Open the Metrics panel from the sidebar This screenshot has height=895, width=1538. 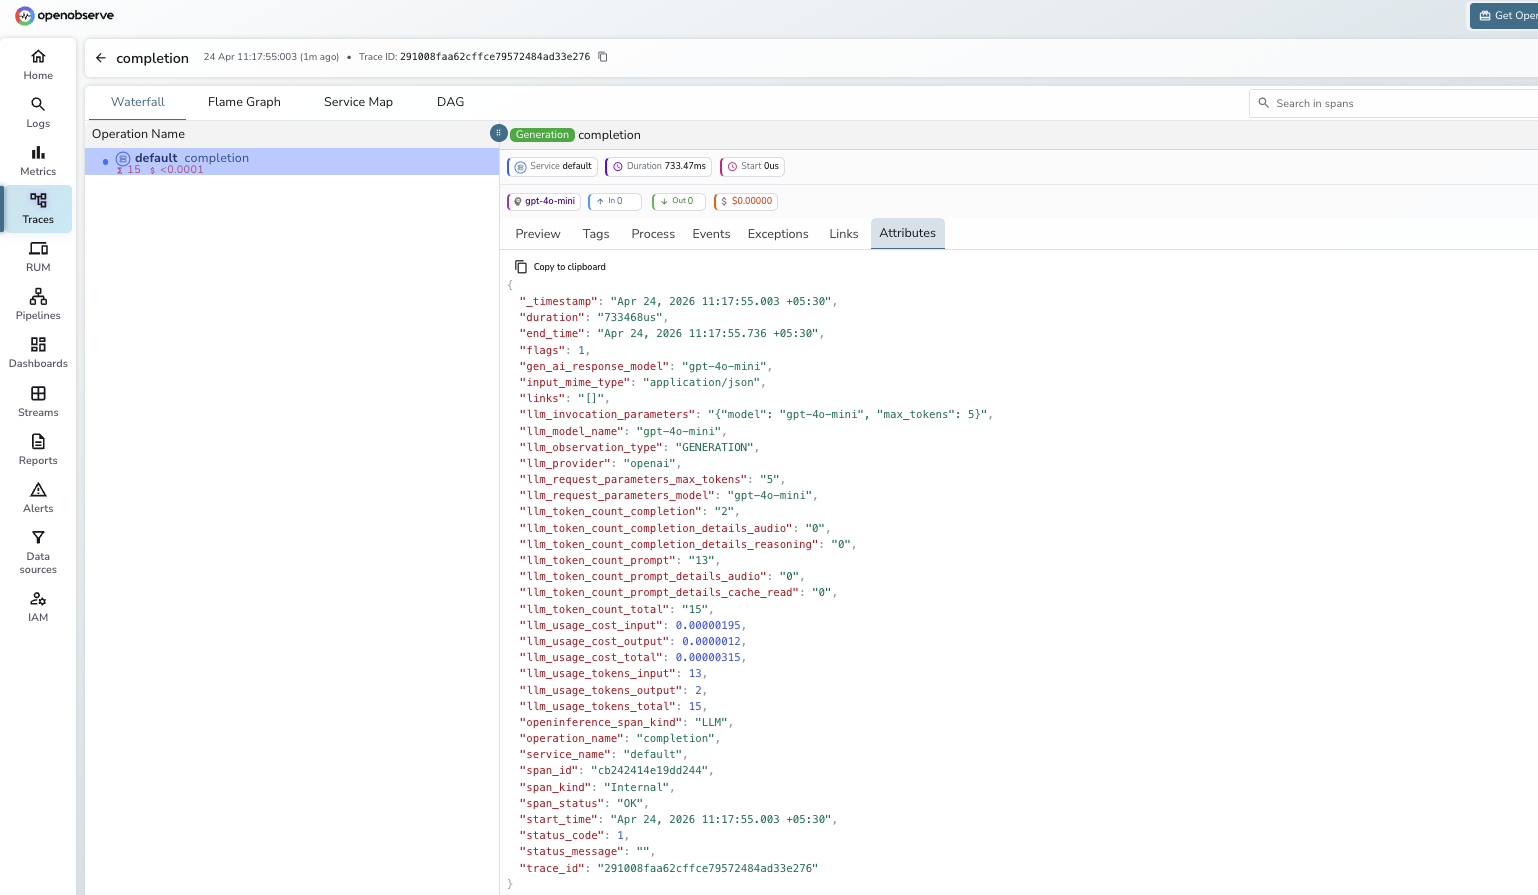click(37, 160)
